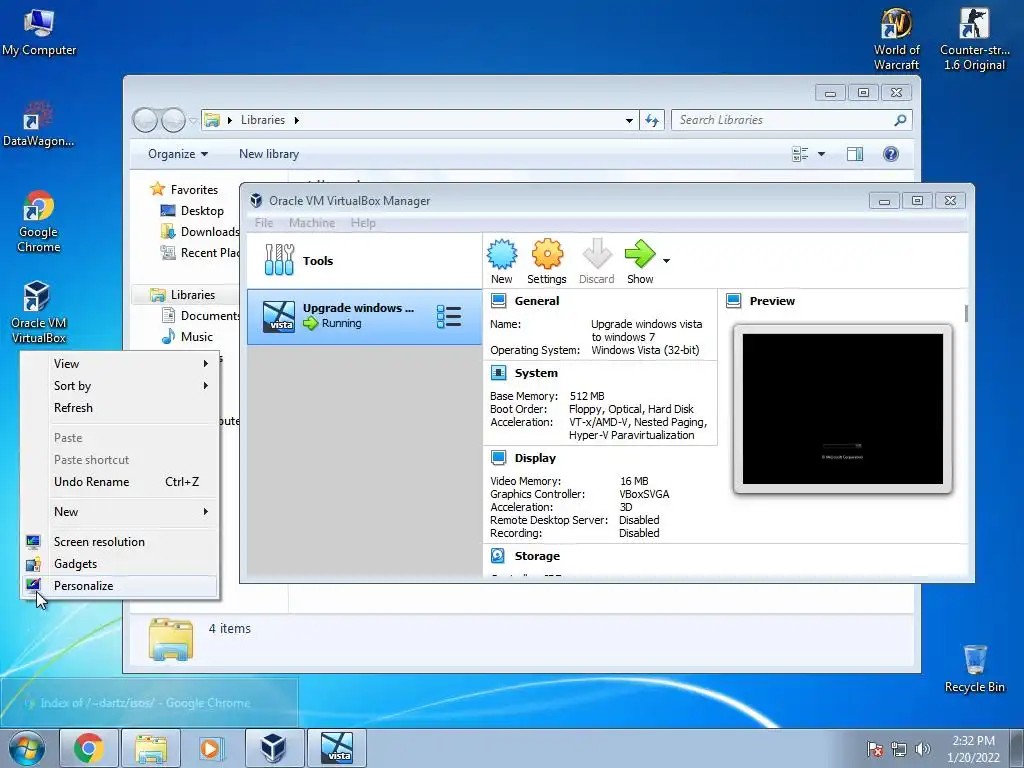This screenshot has width=1024, height=768.
Task: Click the VM preview thumbnail
Action: (842, 409)
